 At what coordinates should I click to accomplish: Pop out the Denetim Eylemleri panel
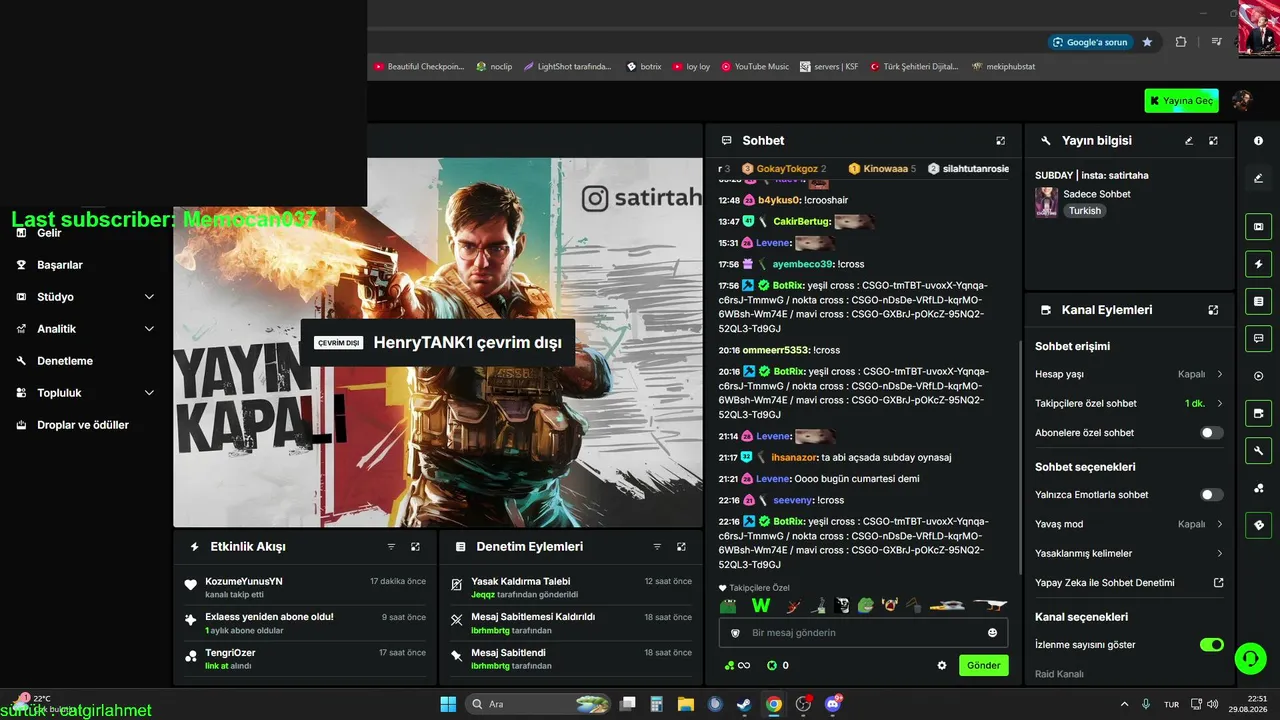[x=681, y=547]
